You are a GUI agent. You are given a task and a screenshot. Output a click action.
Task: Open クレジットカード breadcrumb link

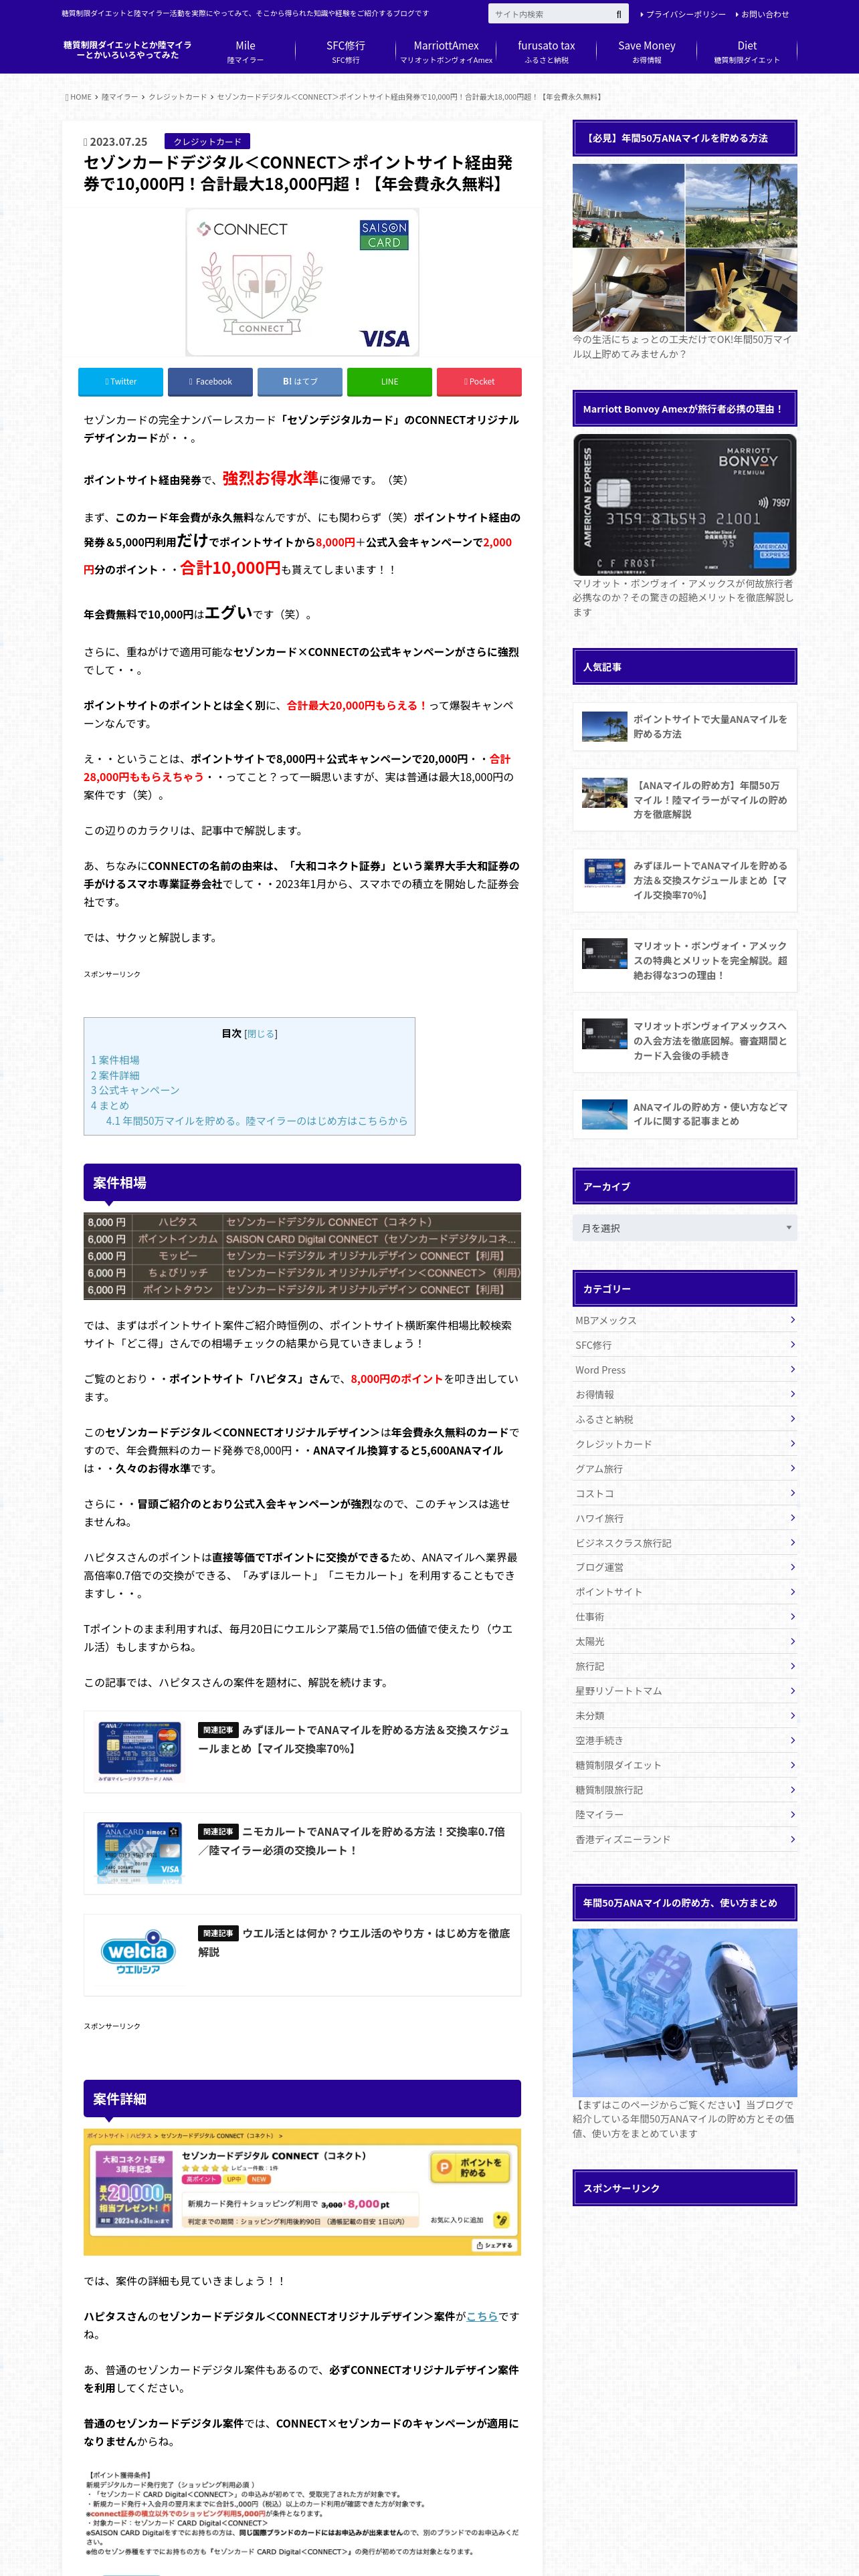pos(178,97)
